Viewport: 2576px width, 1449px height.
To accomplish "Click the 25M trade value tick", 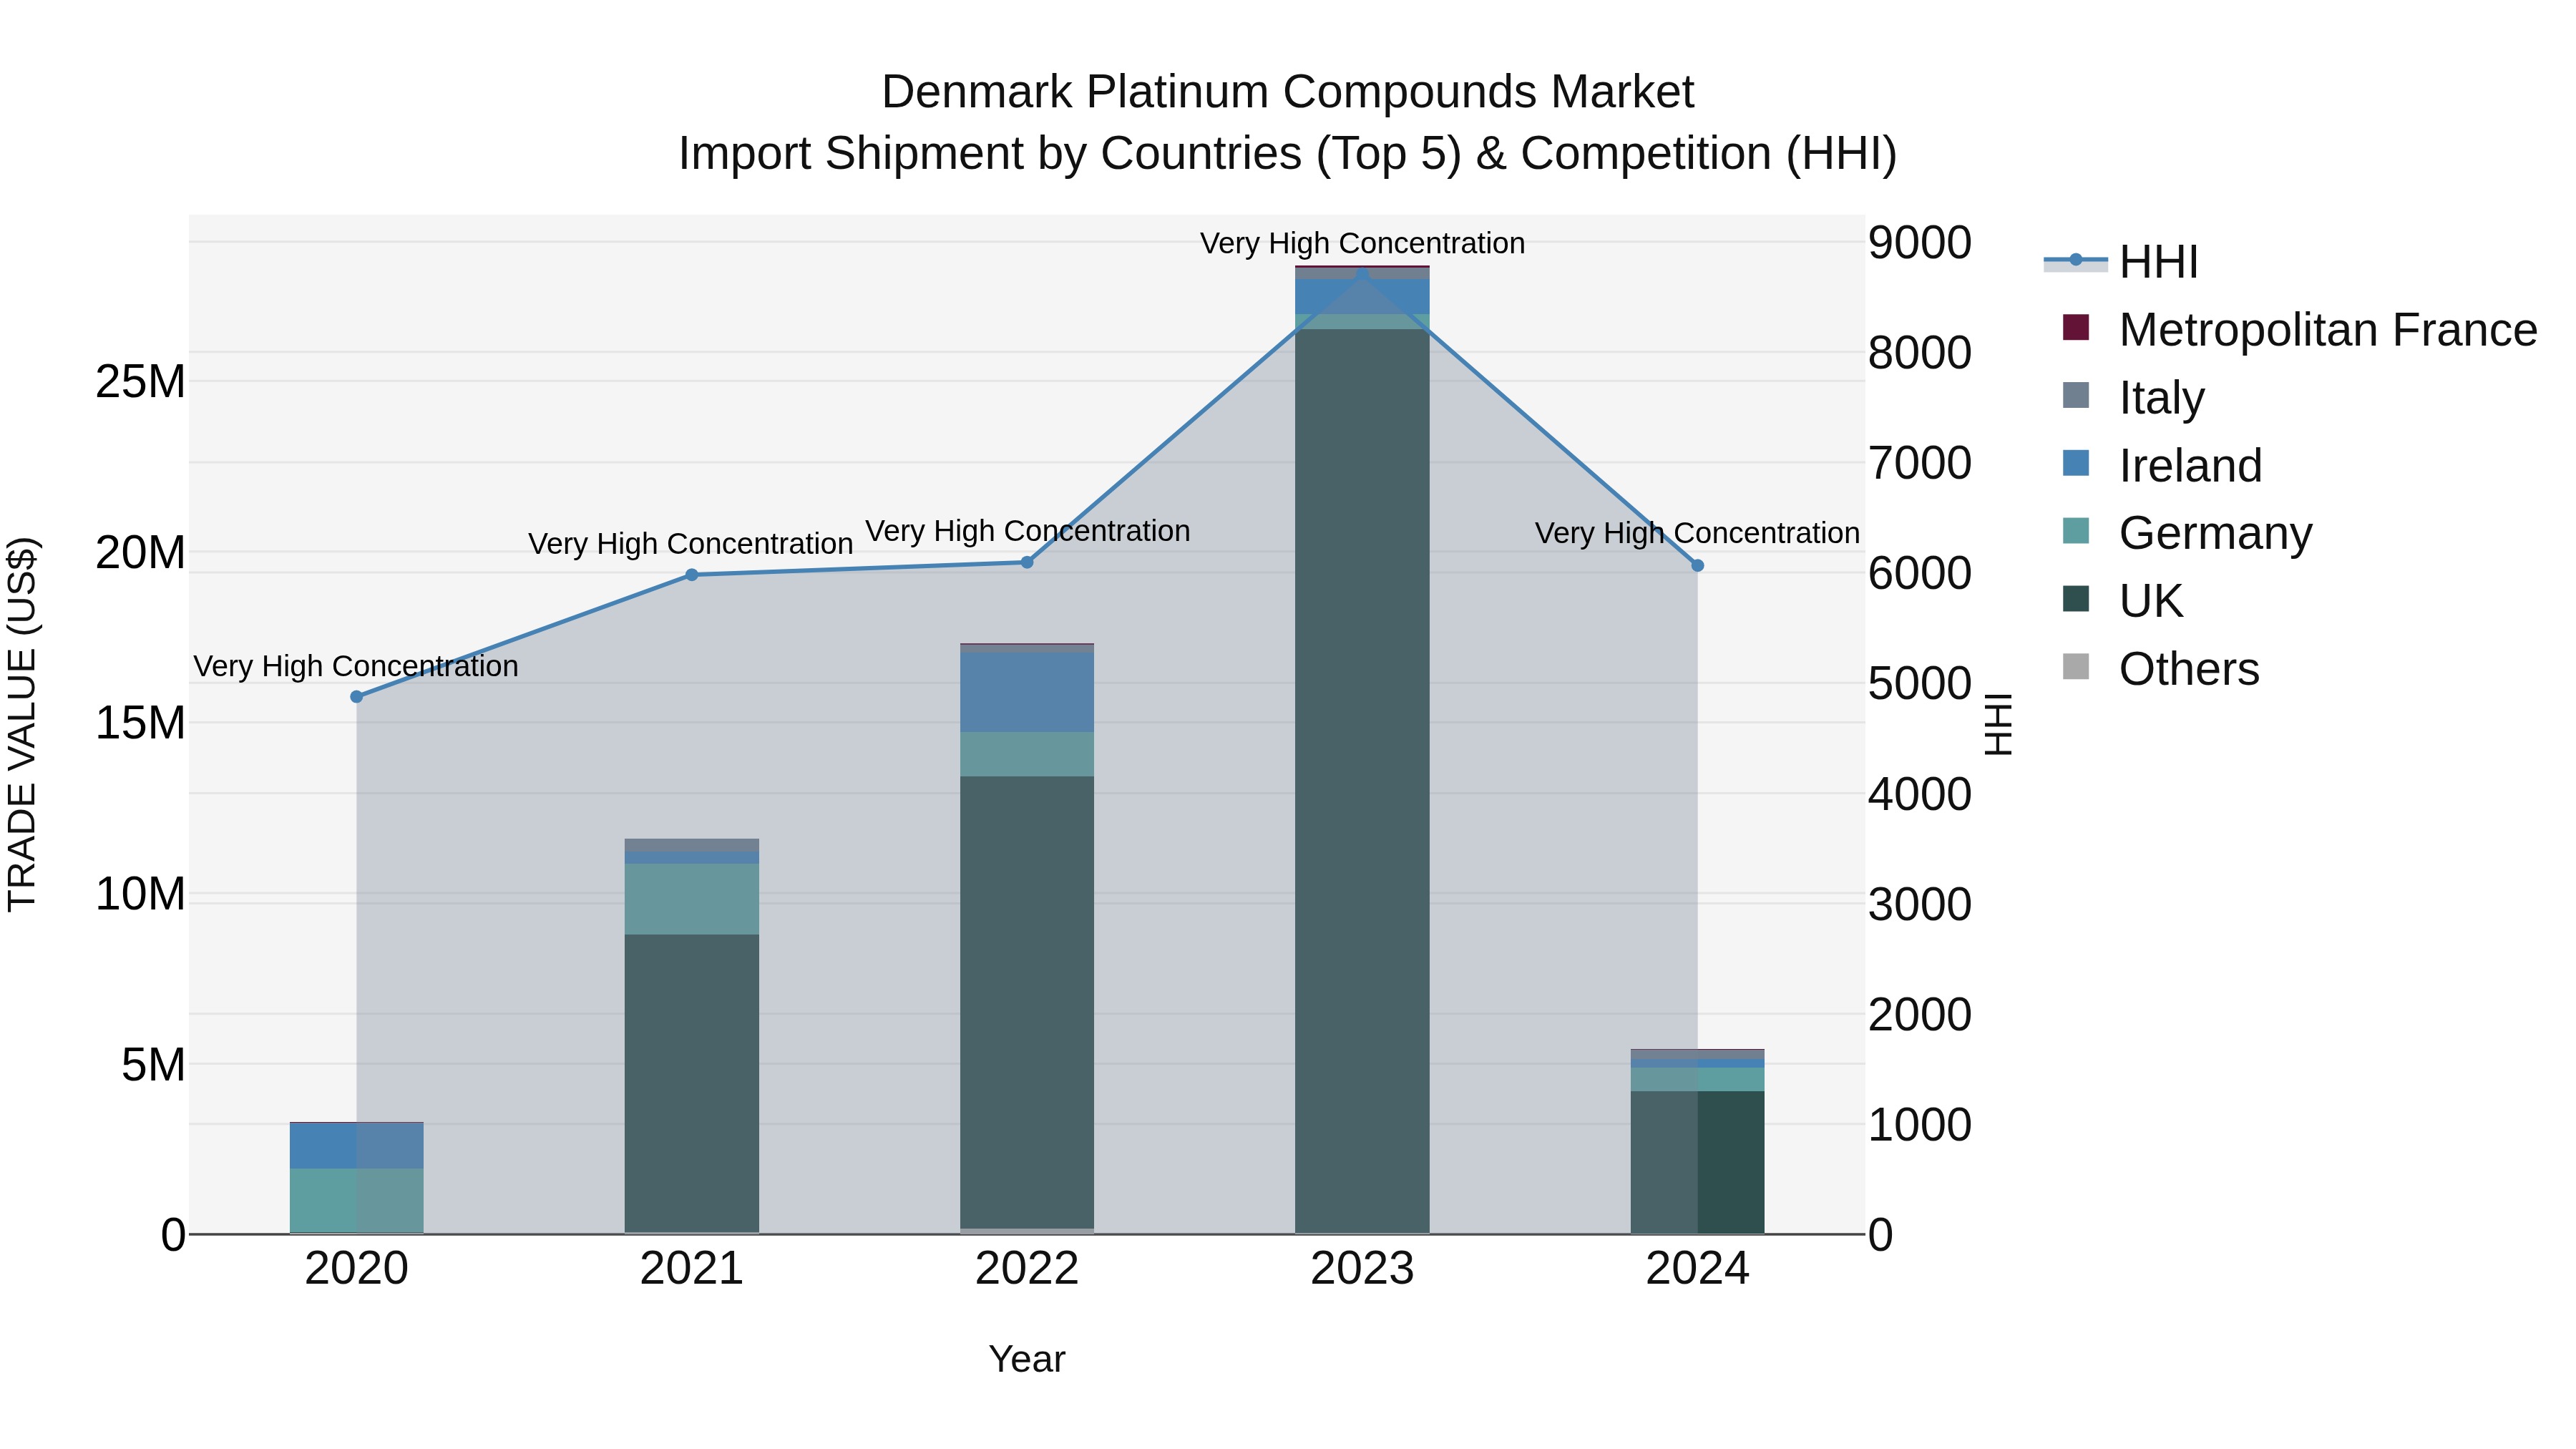I will (140, 382).
